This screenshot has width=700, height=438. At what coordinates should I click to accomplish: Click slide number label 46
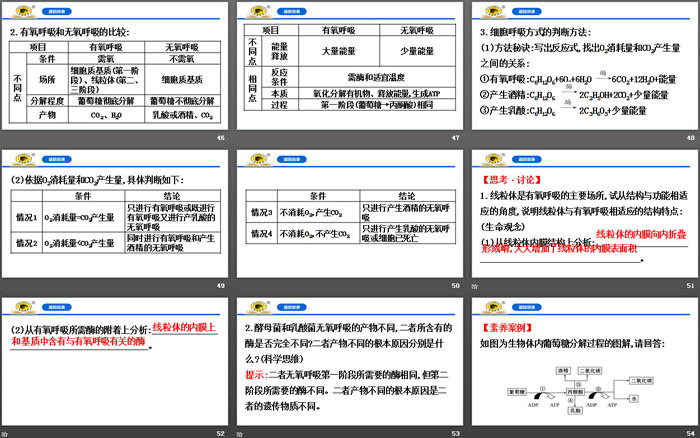(x=221, y=138)
